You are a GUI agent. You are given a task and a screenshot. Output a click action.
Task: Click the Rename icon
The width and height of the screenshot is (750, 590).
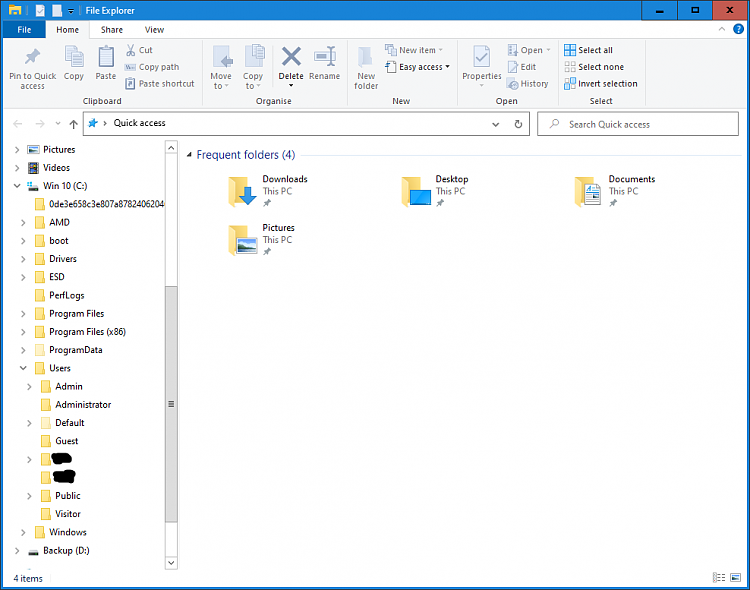325,56
